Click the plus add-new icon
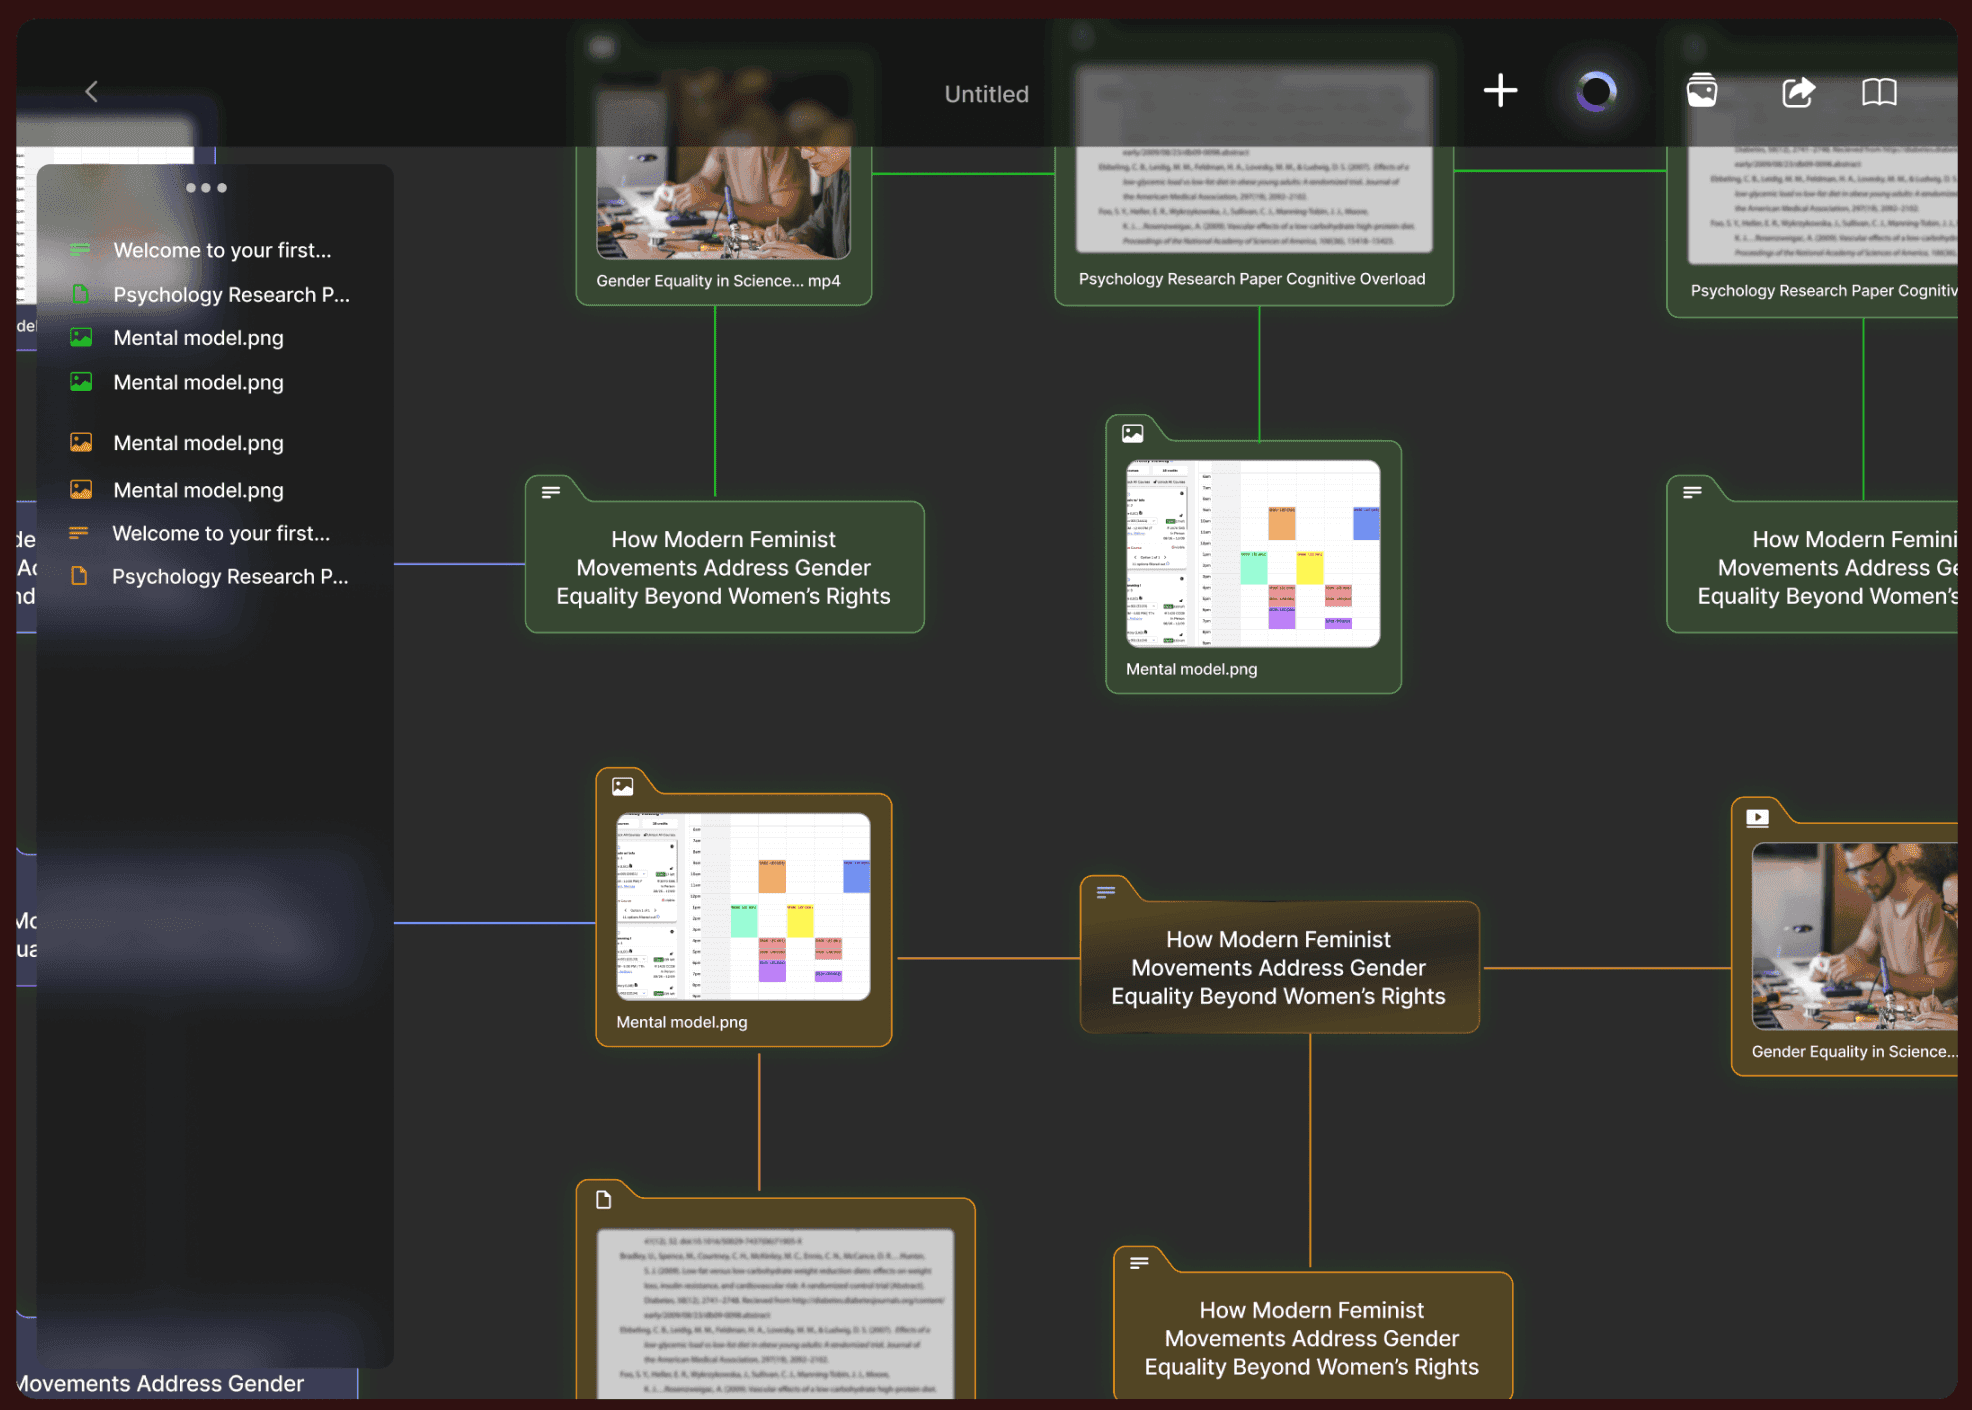The image size is (1972, 1410). 1500,91
